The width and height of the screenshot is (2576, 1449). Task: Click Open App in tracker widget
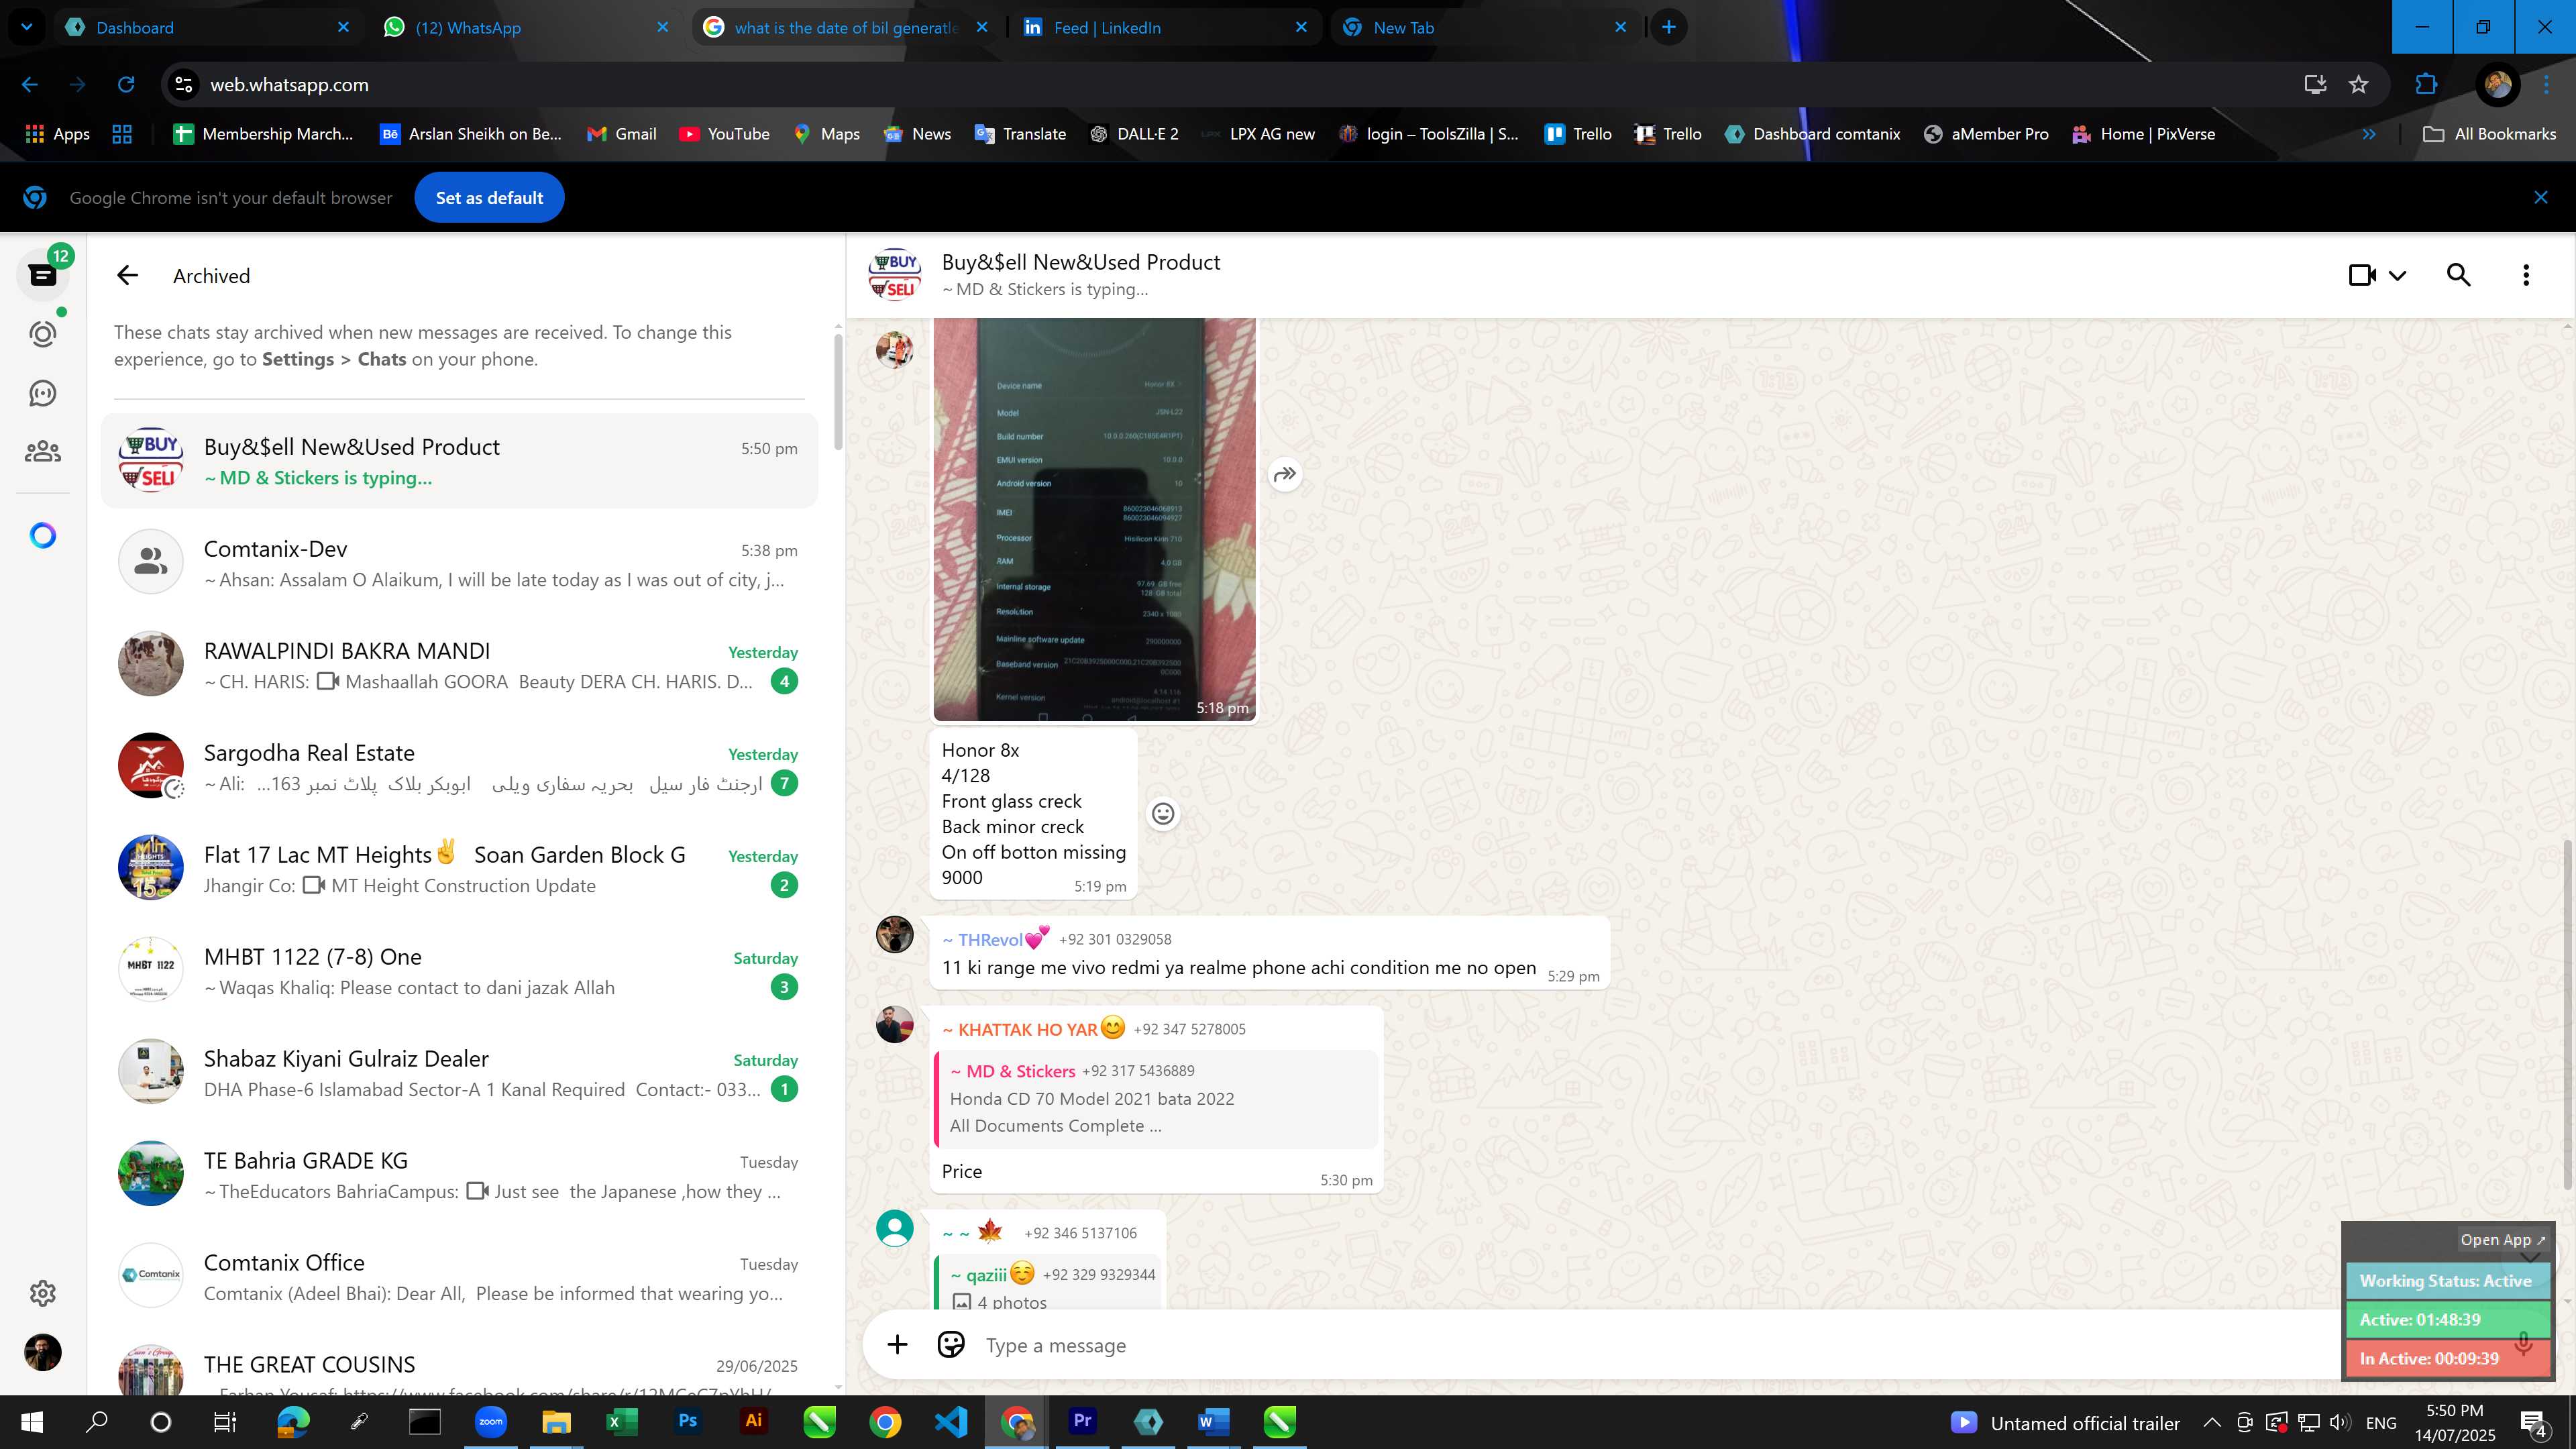[2502, 1240]
